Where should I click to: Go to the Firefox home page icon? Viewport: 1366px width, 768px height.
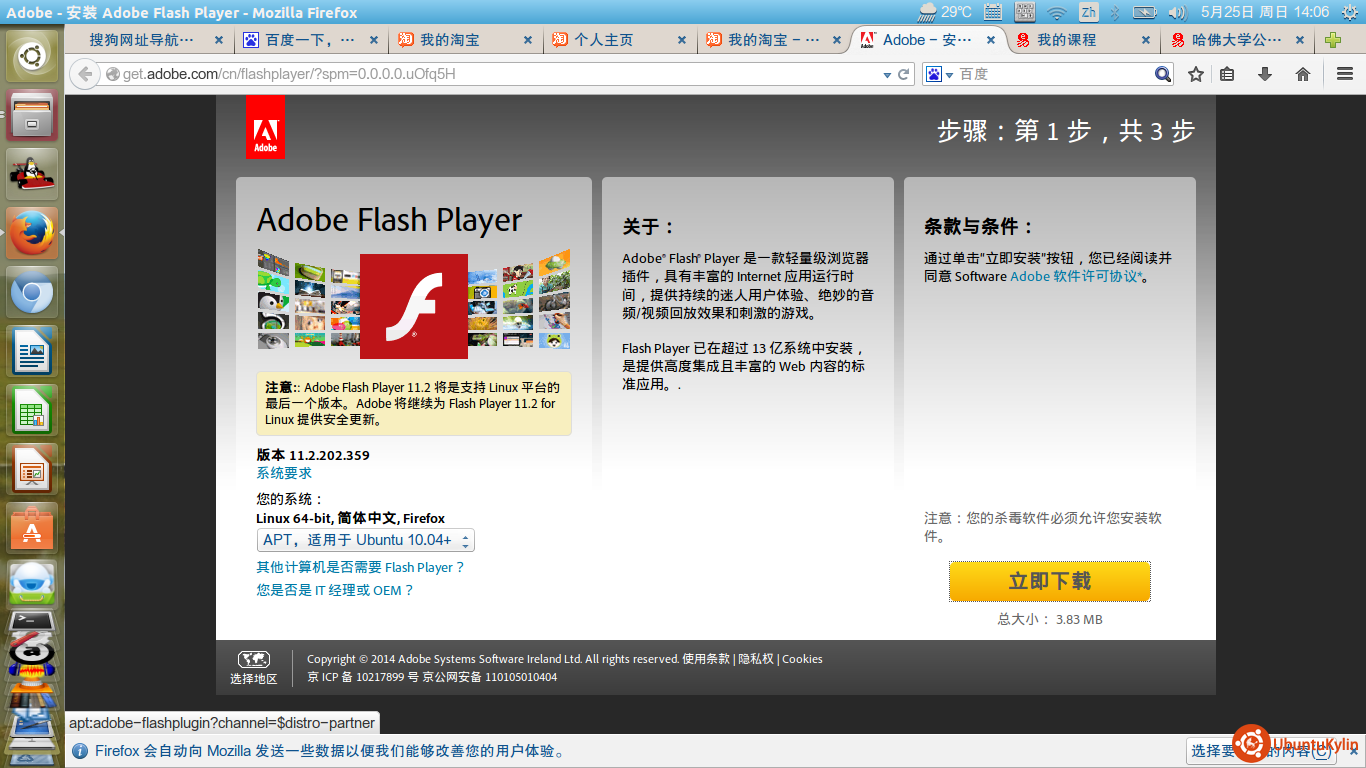(1302, 74)
